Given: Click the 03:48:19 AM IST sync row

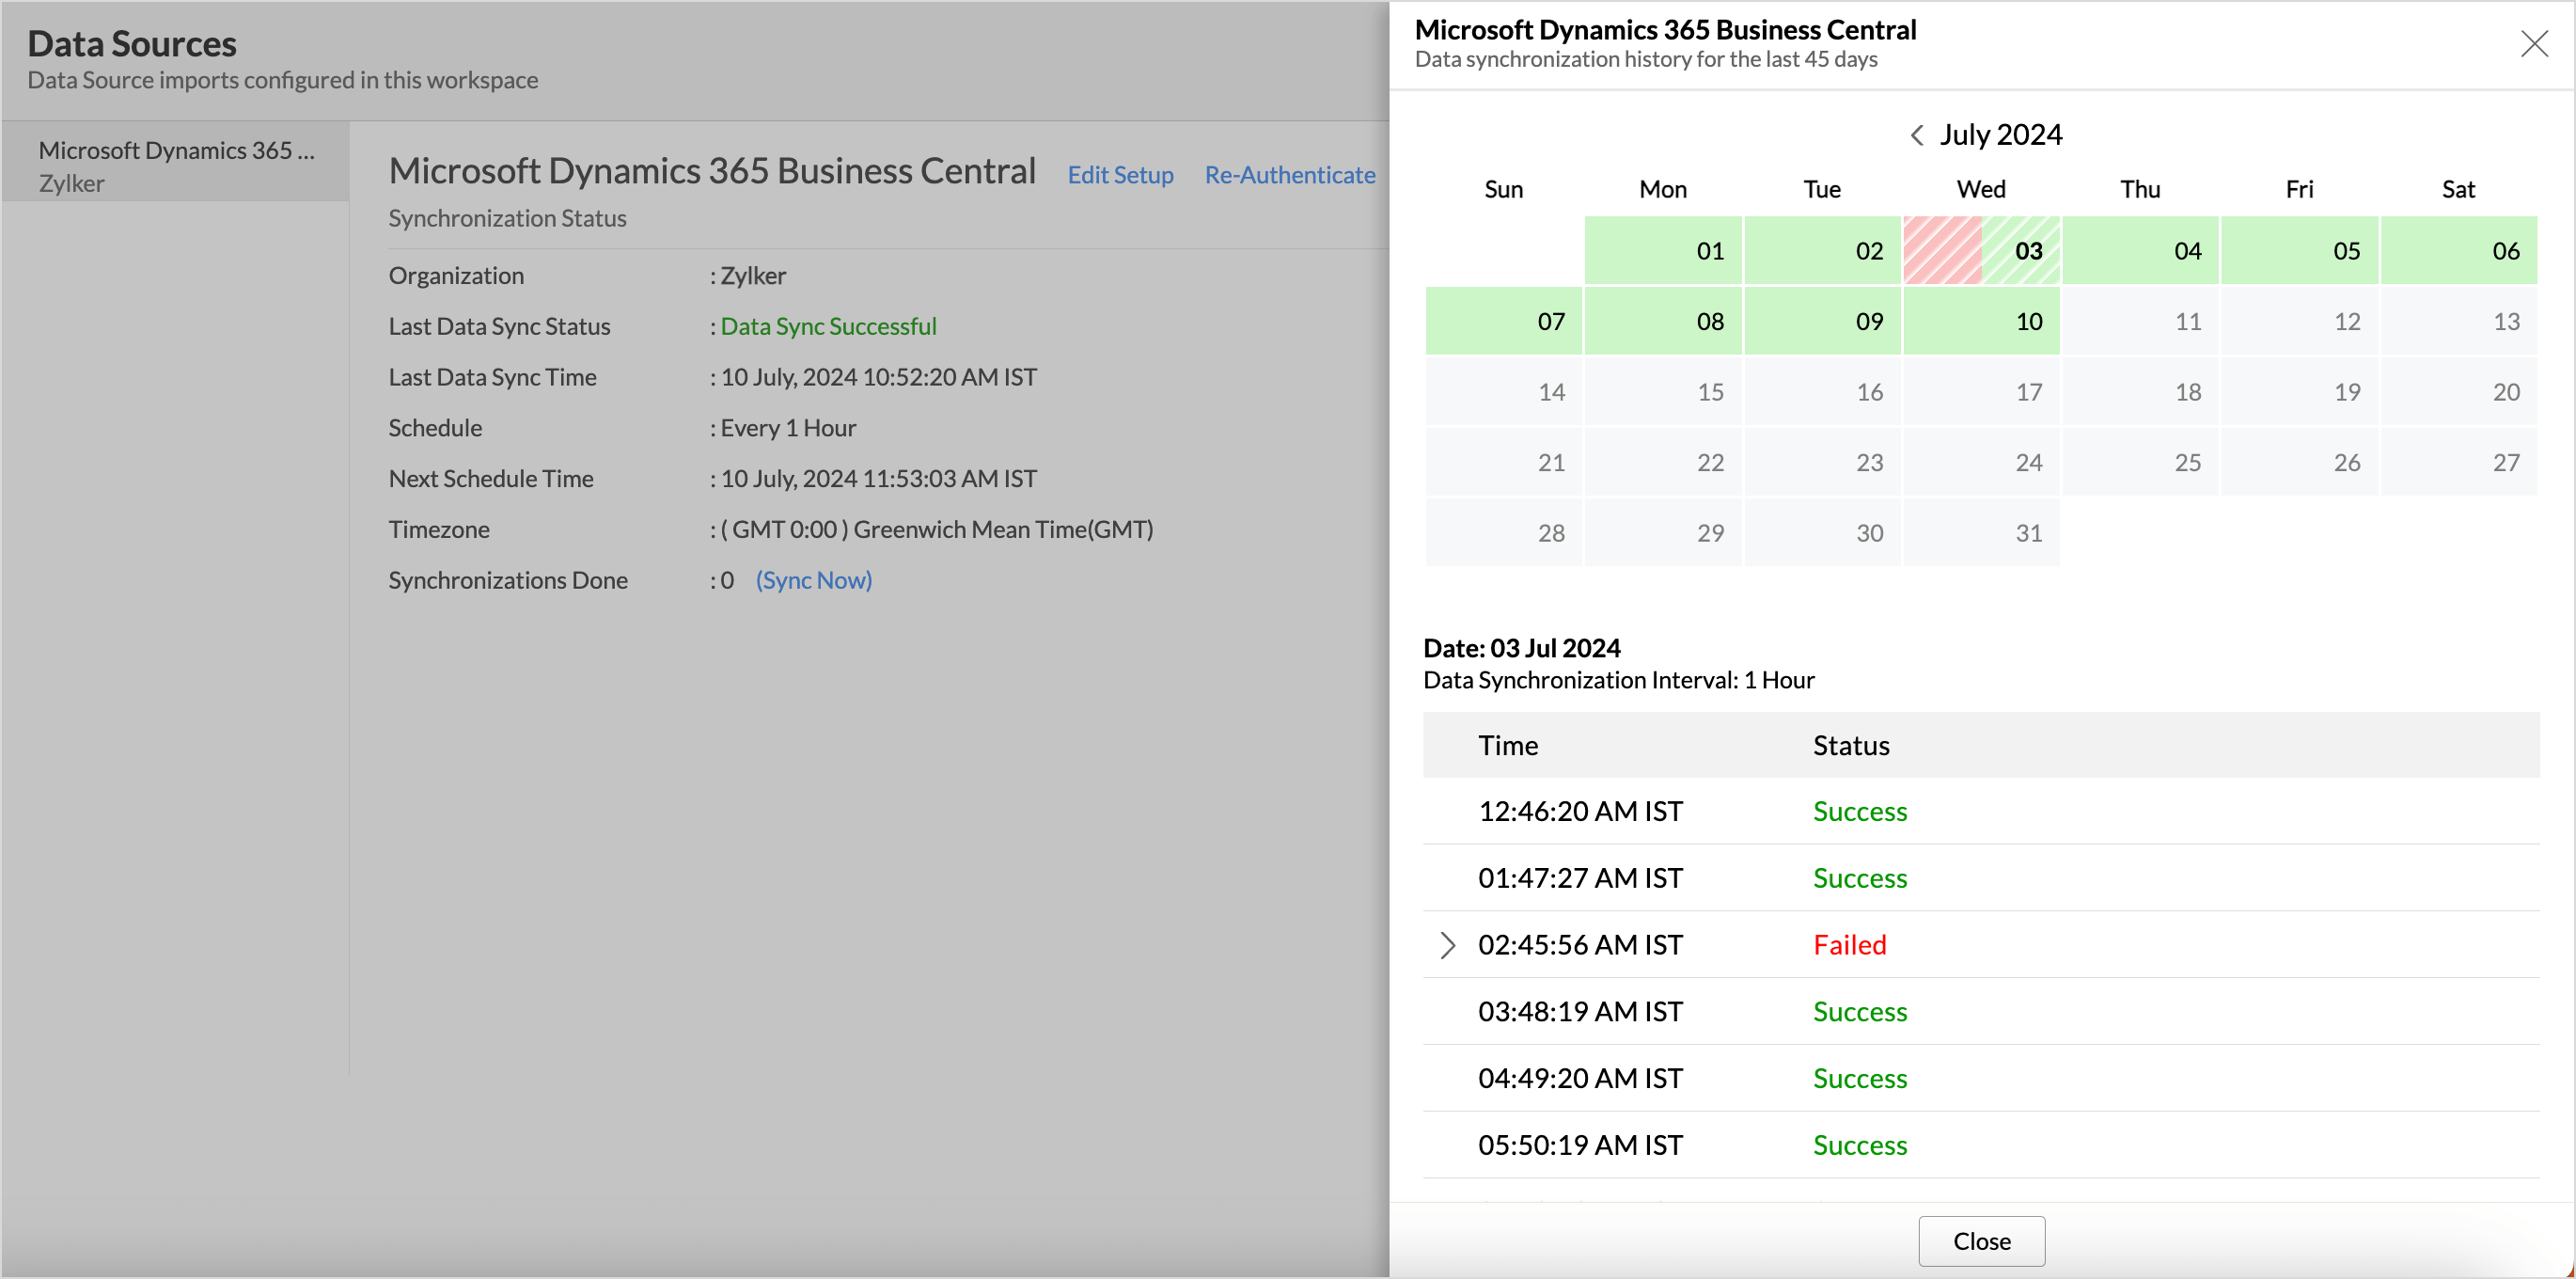Looking at the screenshot, I should point(1580,1011).
